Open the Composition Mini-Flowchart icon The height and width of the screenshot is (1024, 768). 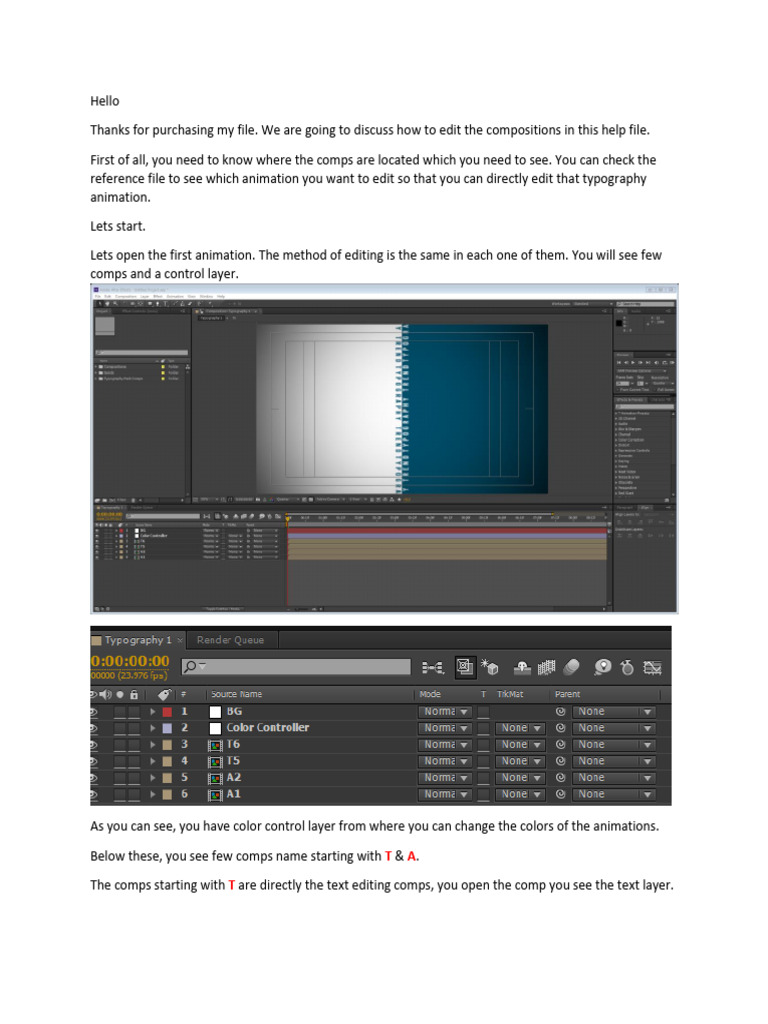pyautogui.click(x=432, y=667)
